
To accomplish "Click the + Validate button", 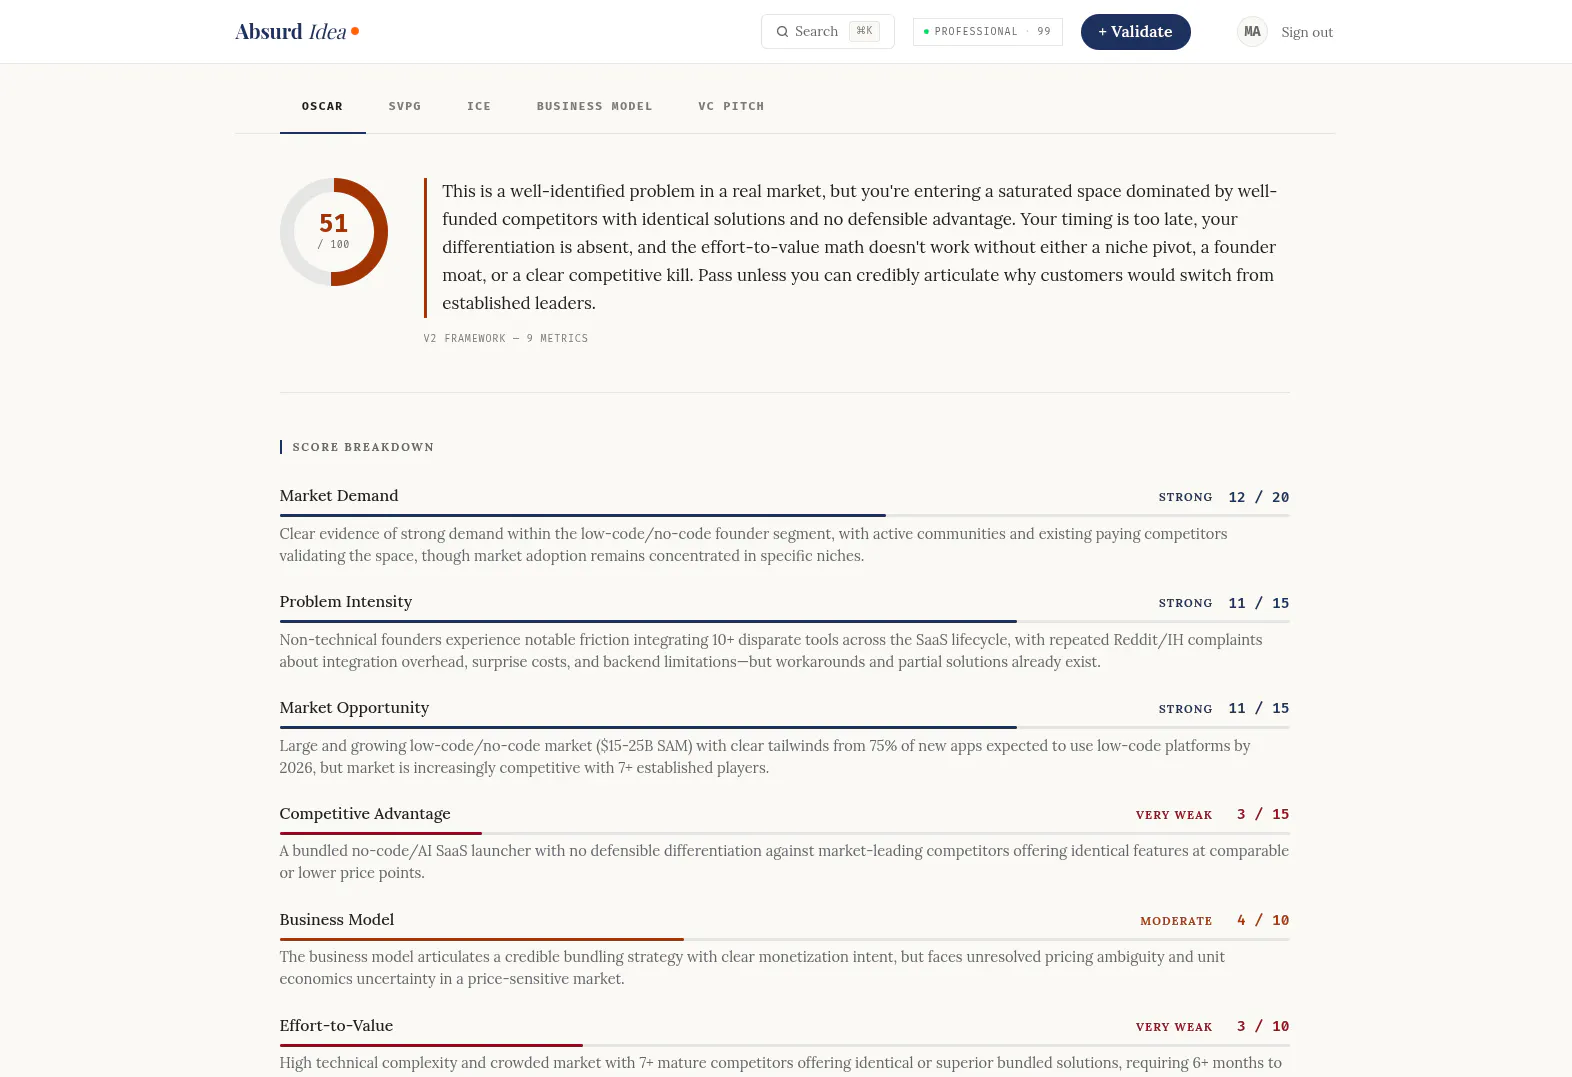I will click(1136, 32).
